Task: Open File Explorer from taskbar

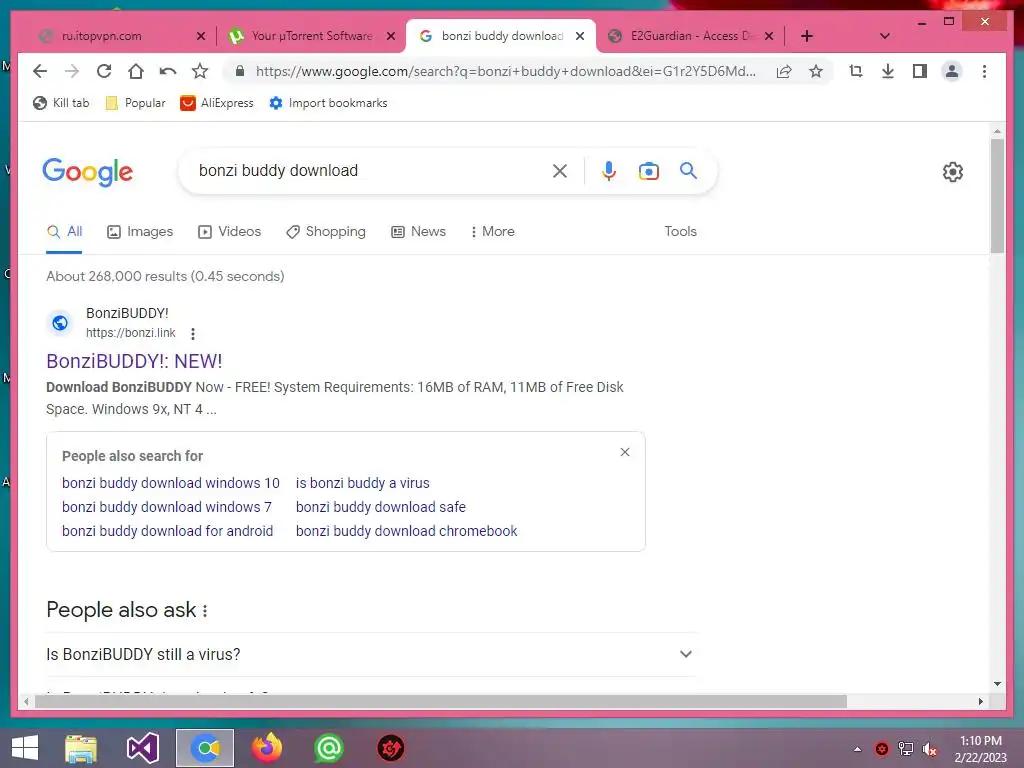Action: (x=81, y=748)
